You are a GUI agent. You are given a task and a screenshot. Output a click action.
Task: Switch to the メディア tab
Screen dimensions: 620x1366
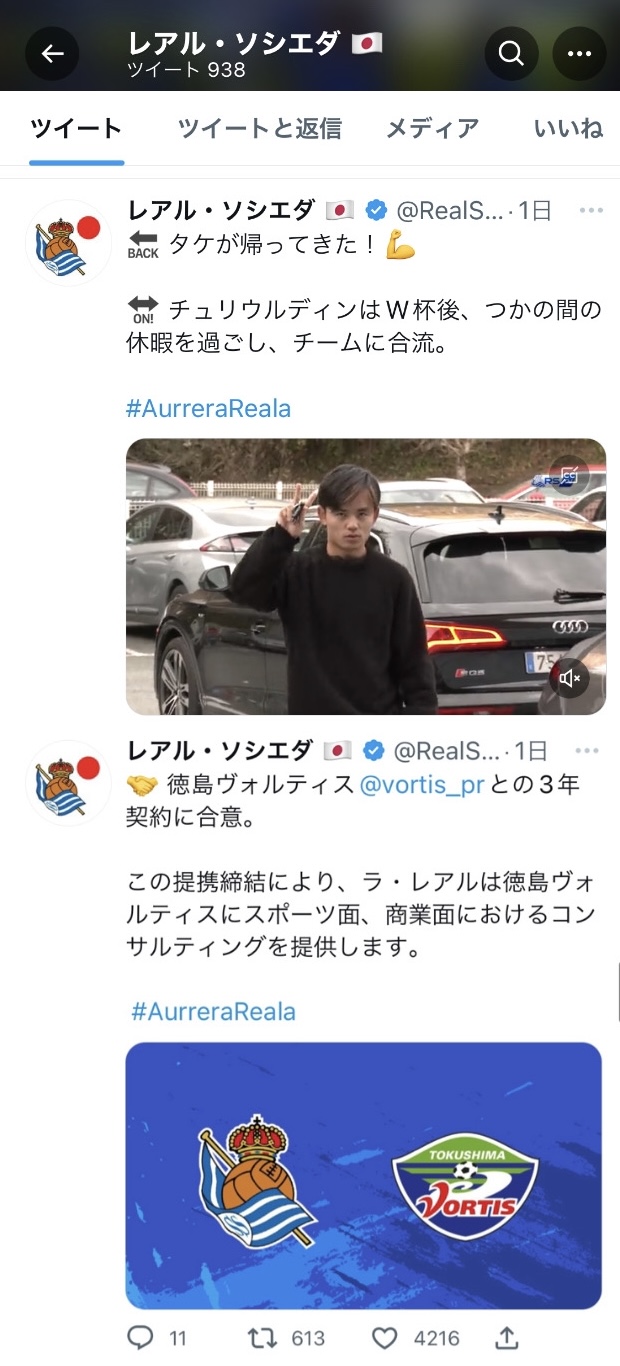[x=433, y=128]
